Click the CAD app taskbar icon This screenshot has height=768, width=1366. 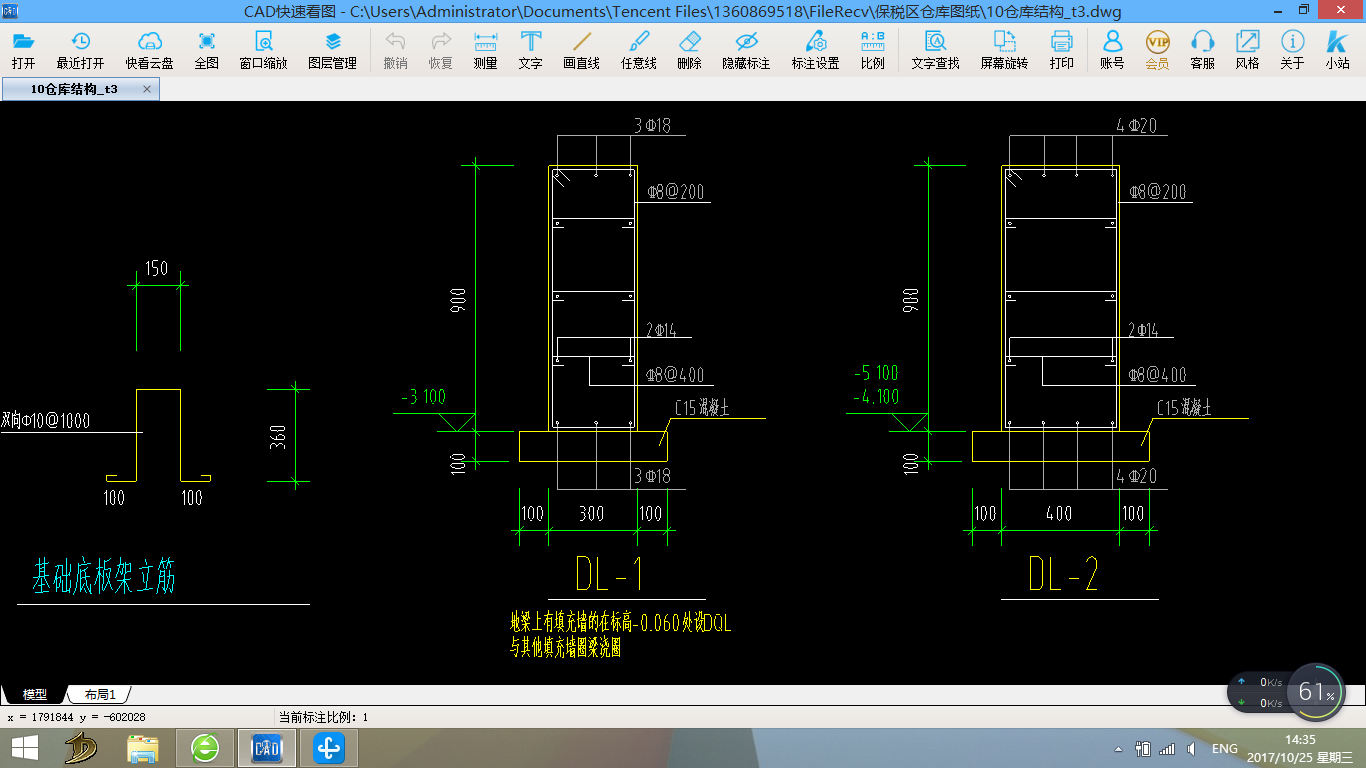(267, 748)
